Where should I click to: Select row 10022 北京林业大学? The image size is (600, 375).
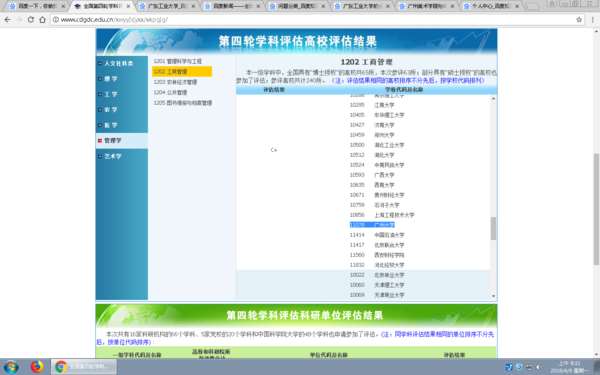(377, 275)
